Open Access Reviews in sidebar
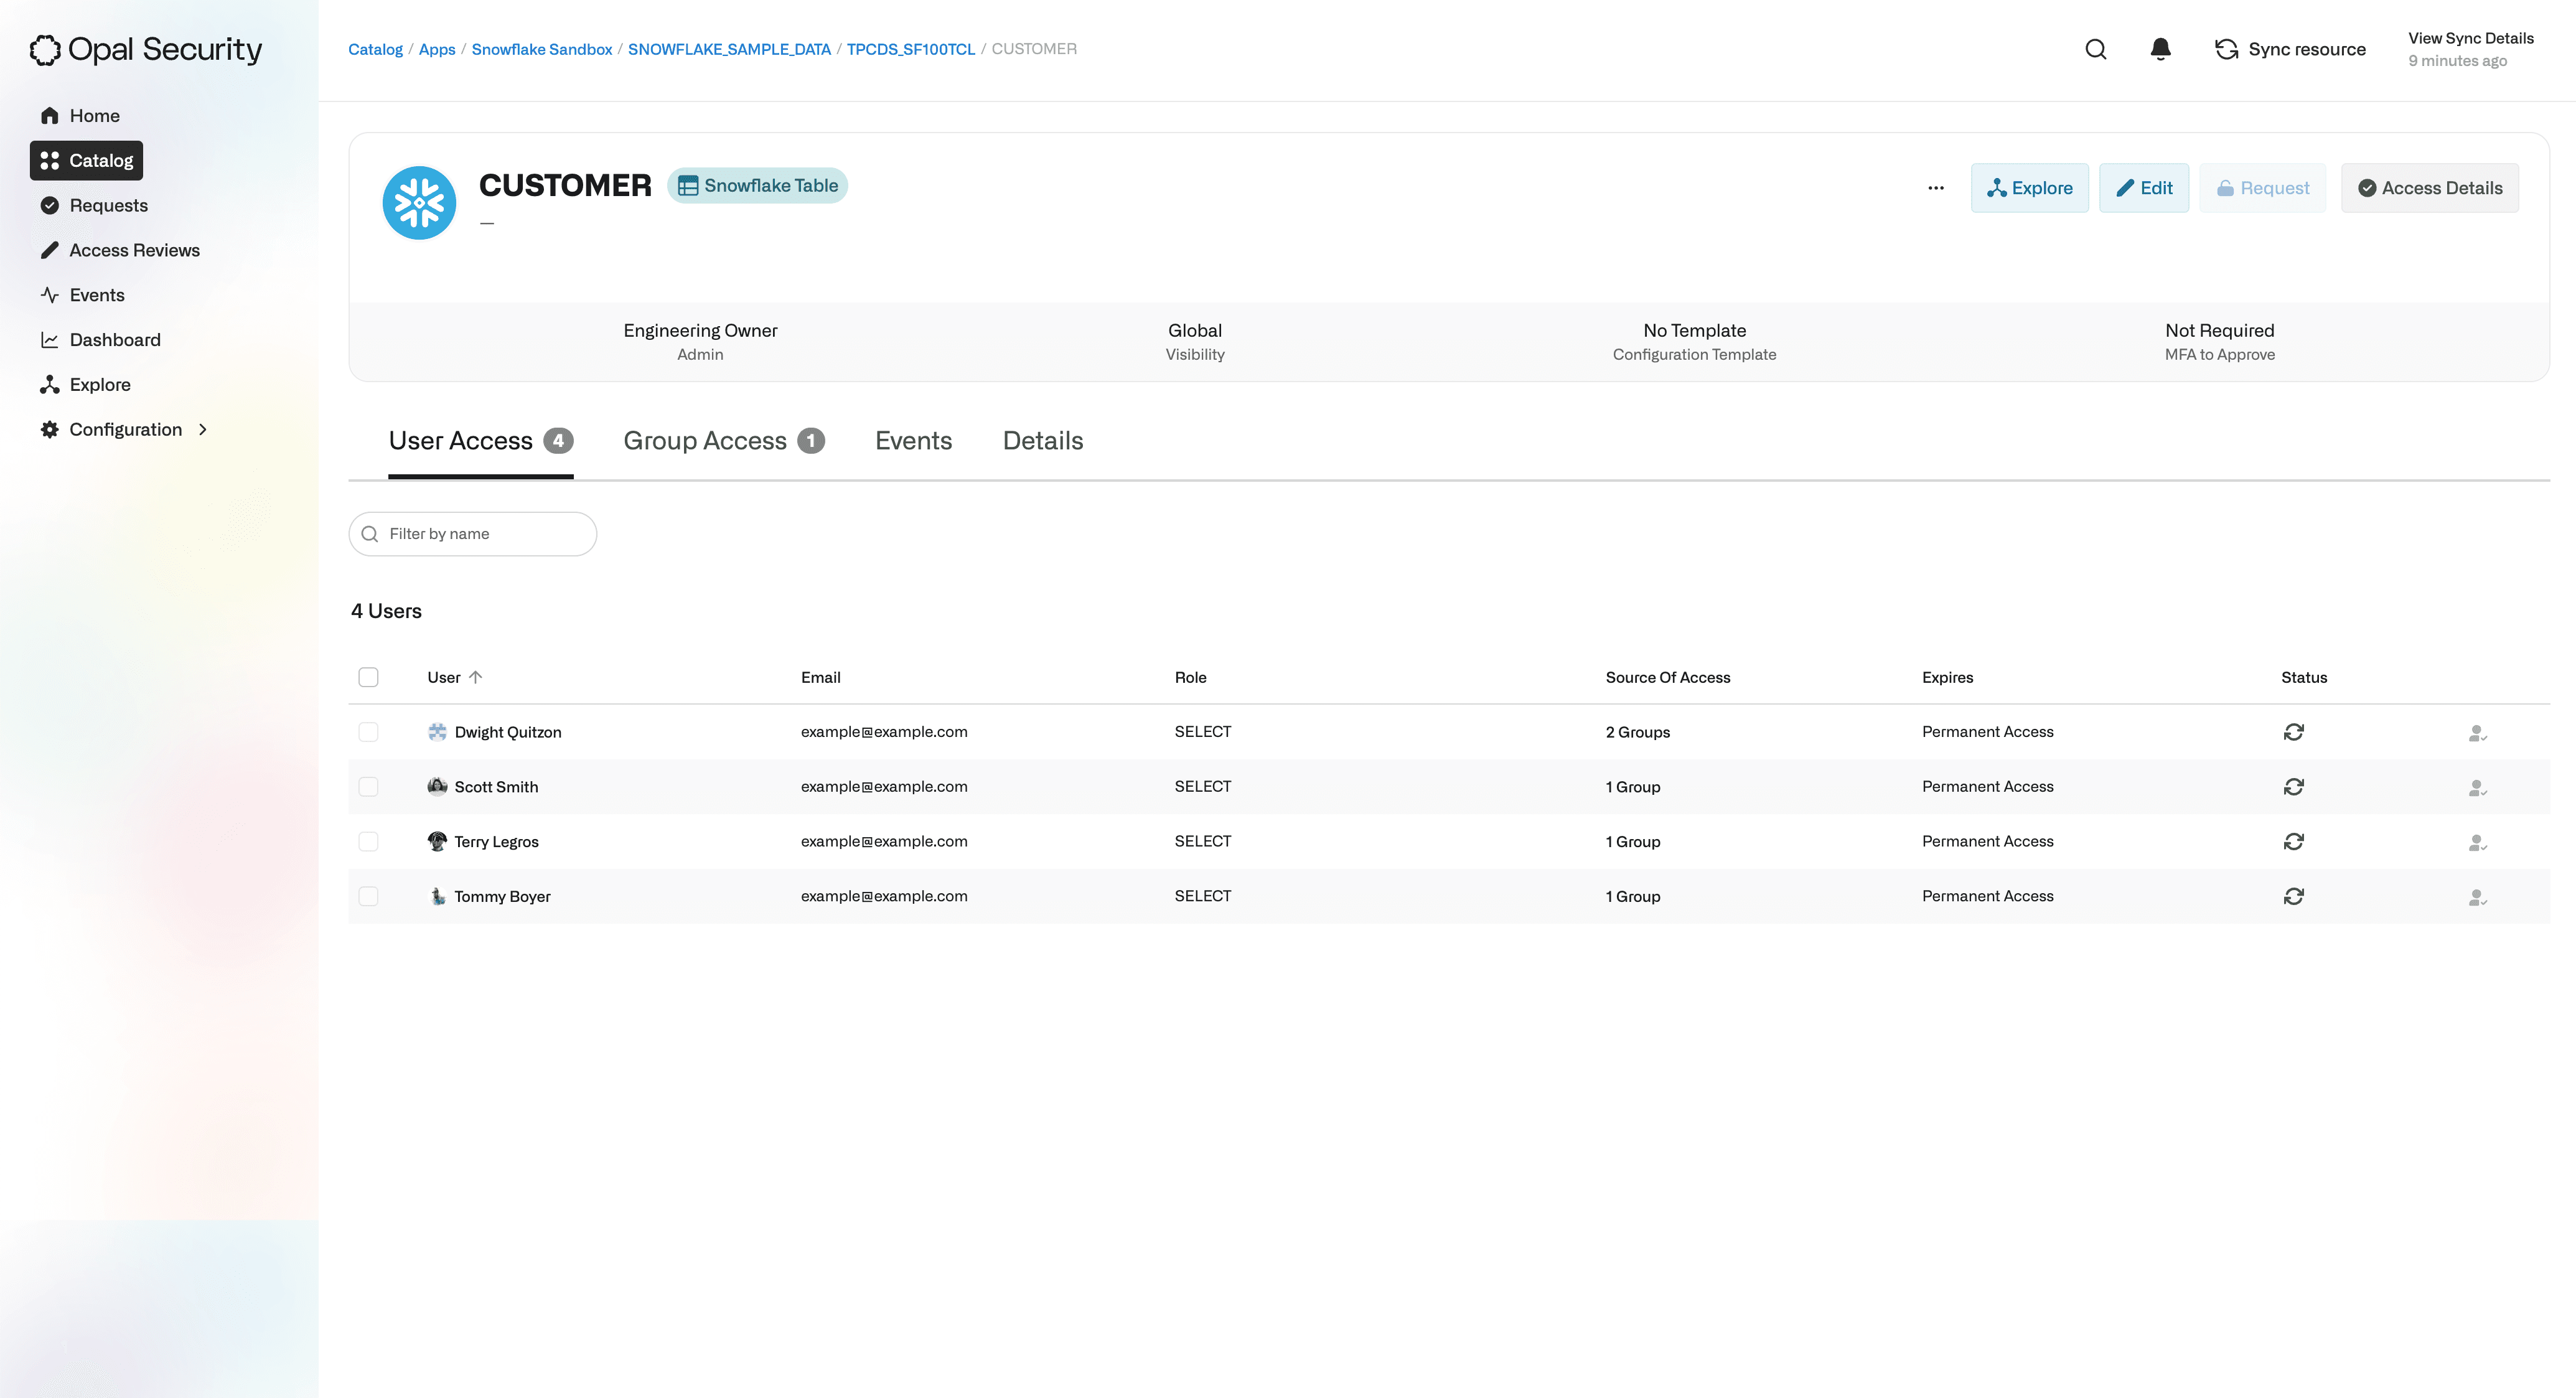Viewport: 2576px width, 1398px height. 120,250
